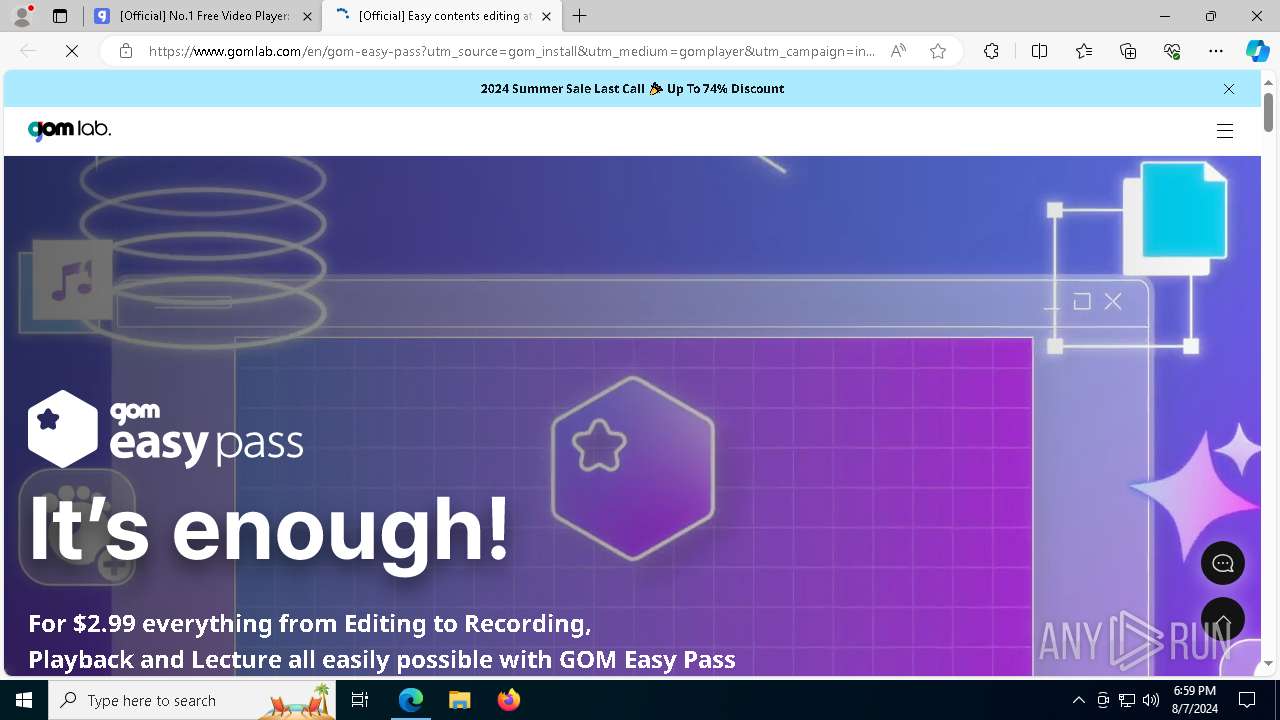Open the 2024 Summer Sale discount link
The width and height of the screenshot is (1280, 720).
pos(632,89)
